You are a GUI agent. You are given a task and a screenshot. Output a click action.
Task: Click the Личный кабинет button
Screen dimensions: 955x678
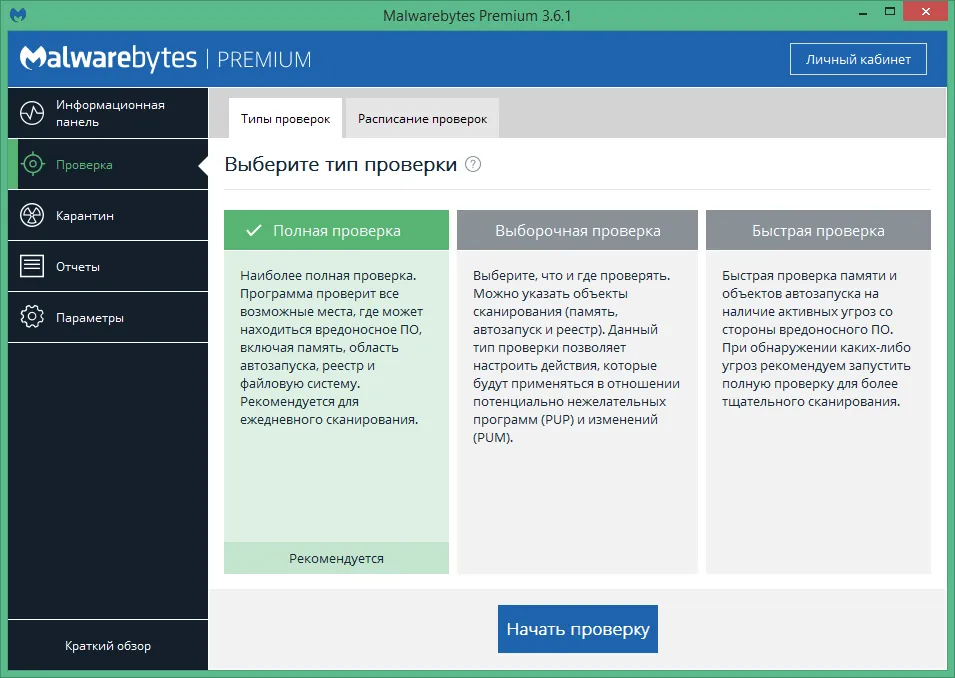click(858, 59)
